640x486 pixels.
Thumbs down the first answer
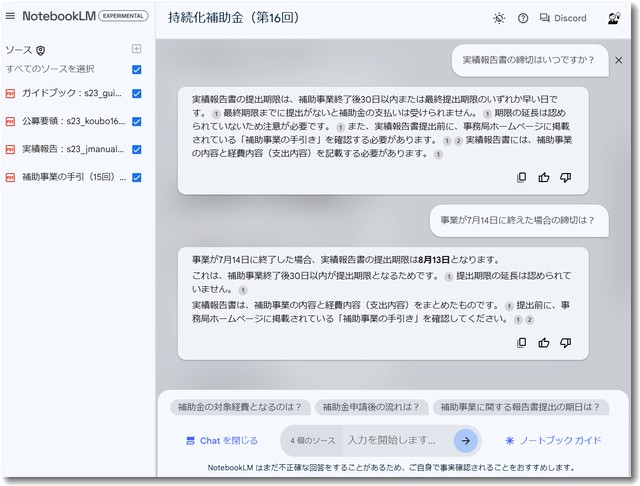(x=565, y=178)
